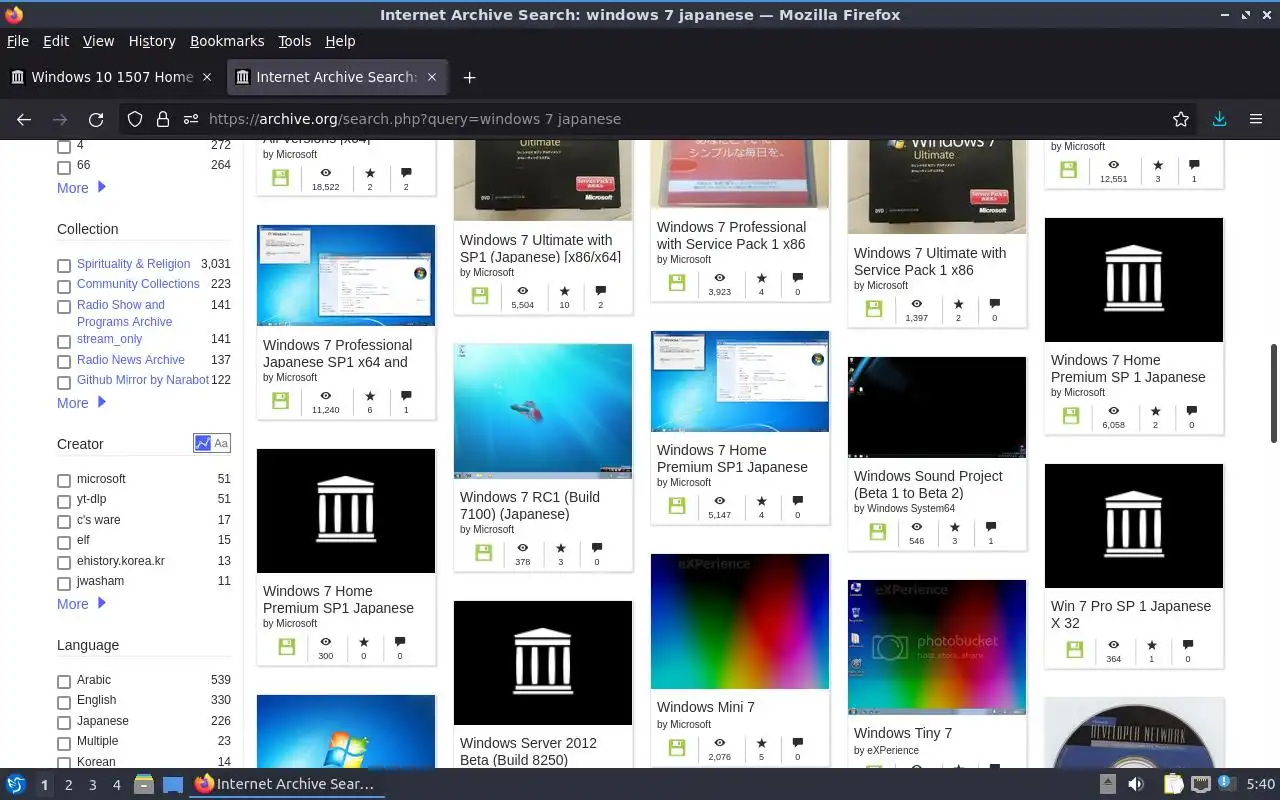Screen dimensions: 1280x800
Task: Click the network icon in the system tray
Action: tap(1201, 785)
